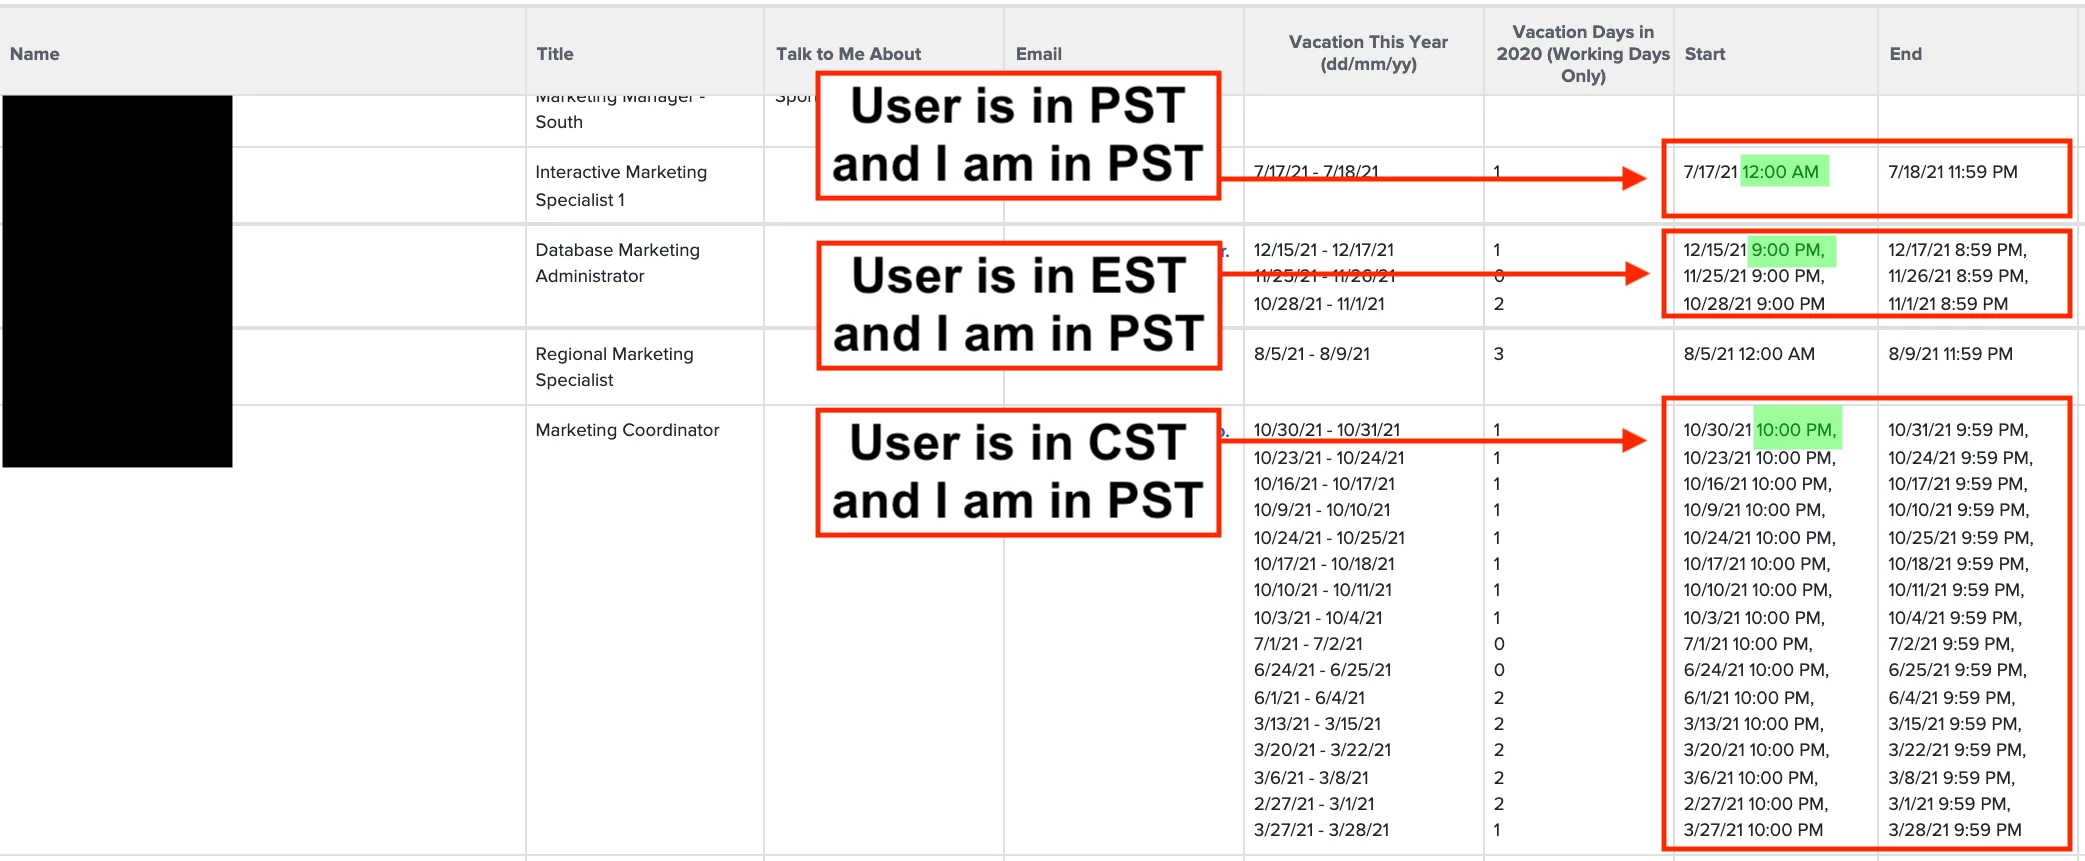Click the end value 3/28/21 9:59 PM

tap(1955, 830)
